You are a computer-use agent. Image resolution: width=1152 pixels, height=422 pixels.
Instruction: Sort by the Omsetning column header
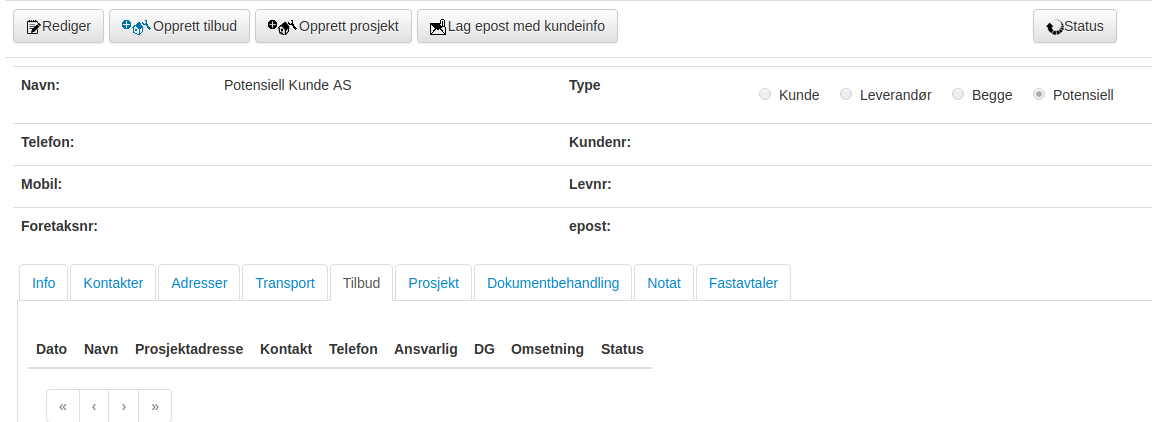point(547,349)
